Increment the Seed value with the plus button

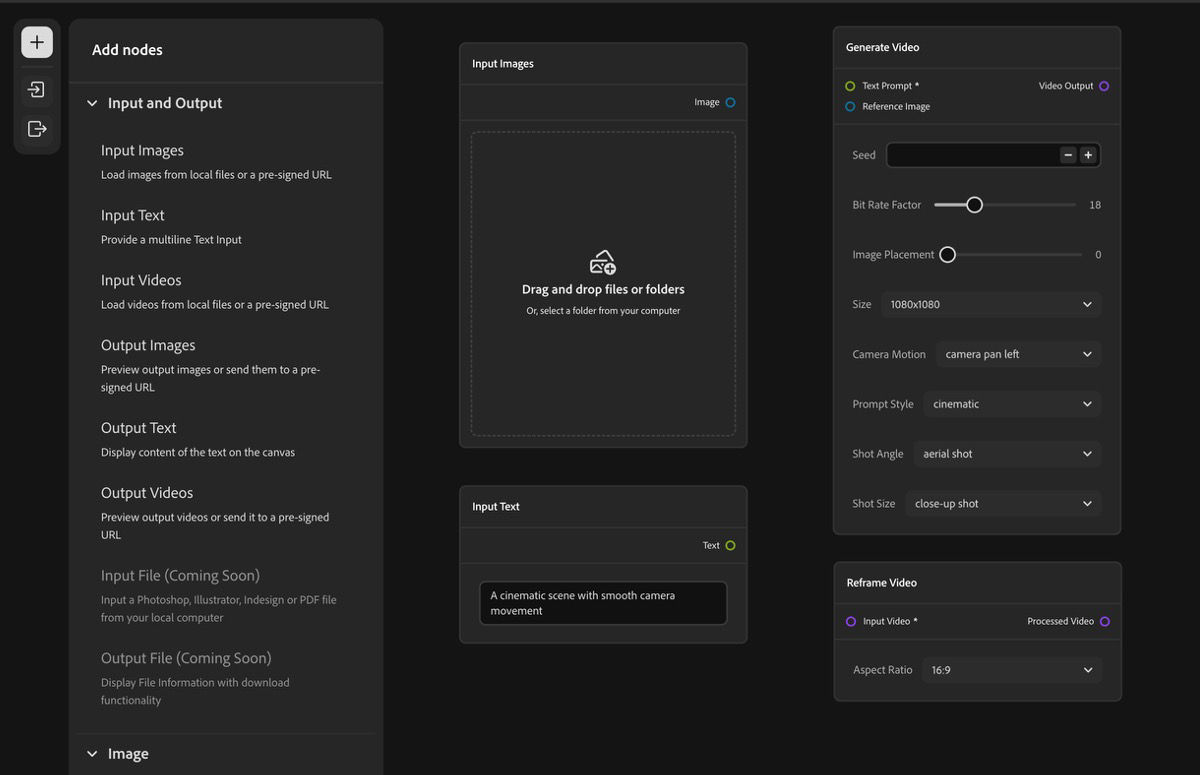1087,154
